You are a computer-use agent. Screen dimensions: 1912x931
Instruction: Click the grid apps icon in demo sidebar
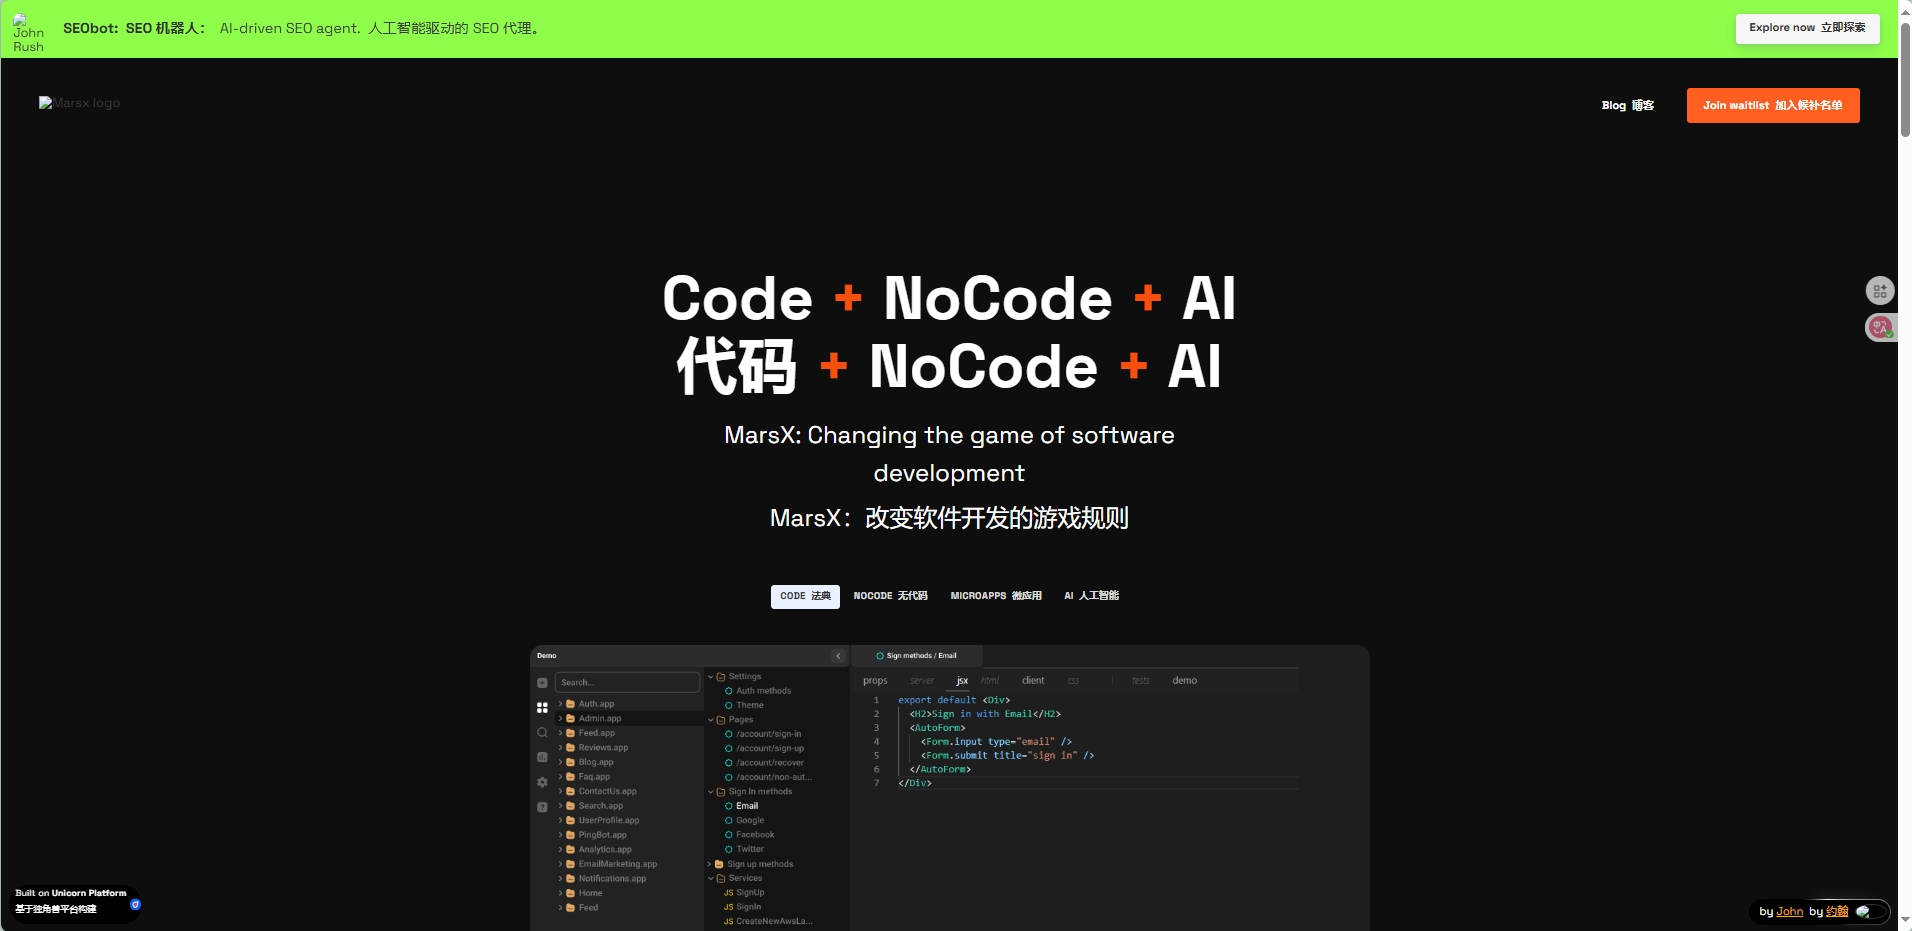[542, 708]
